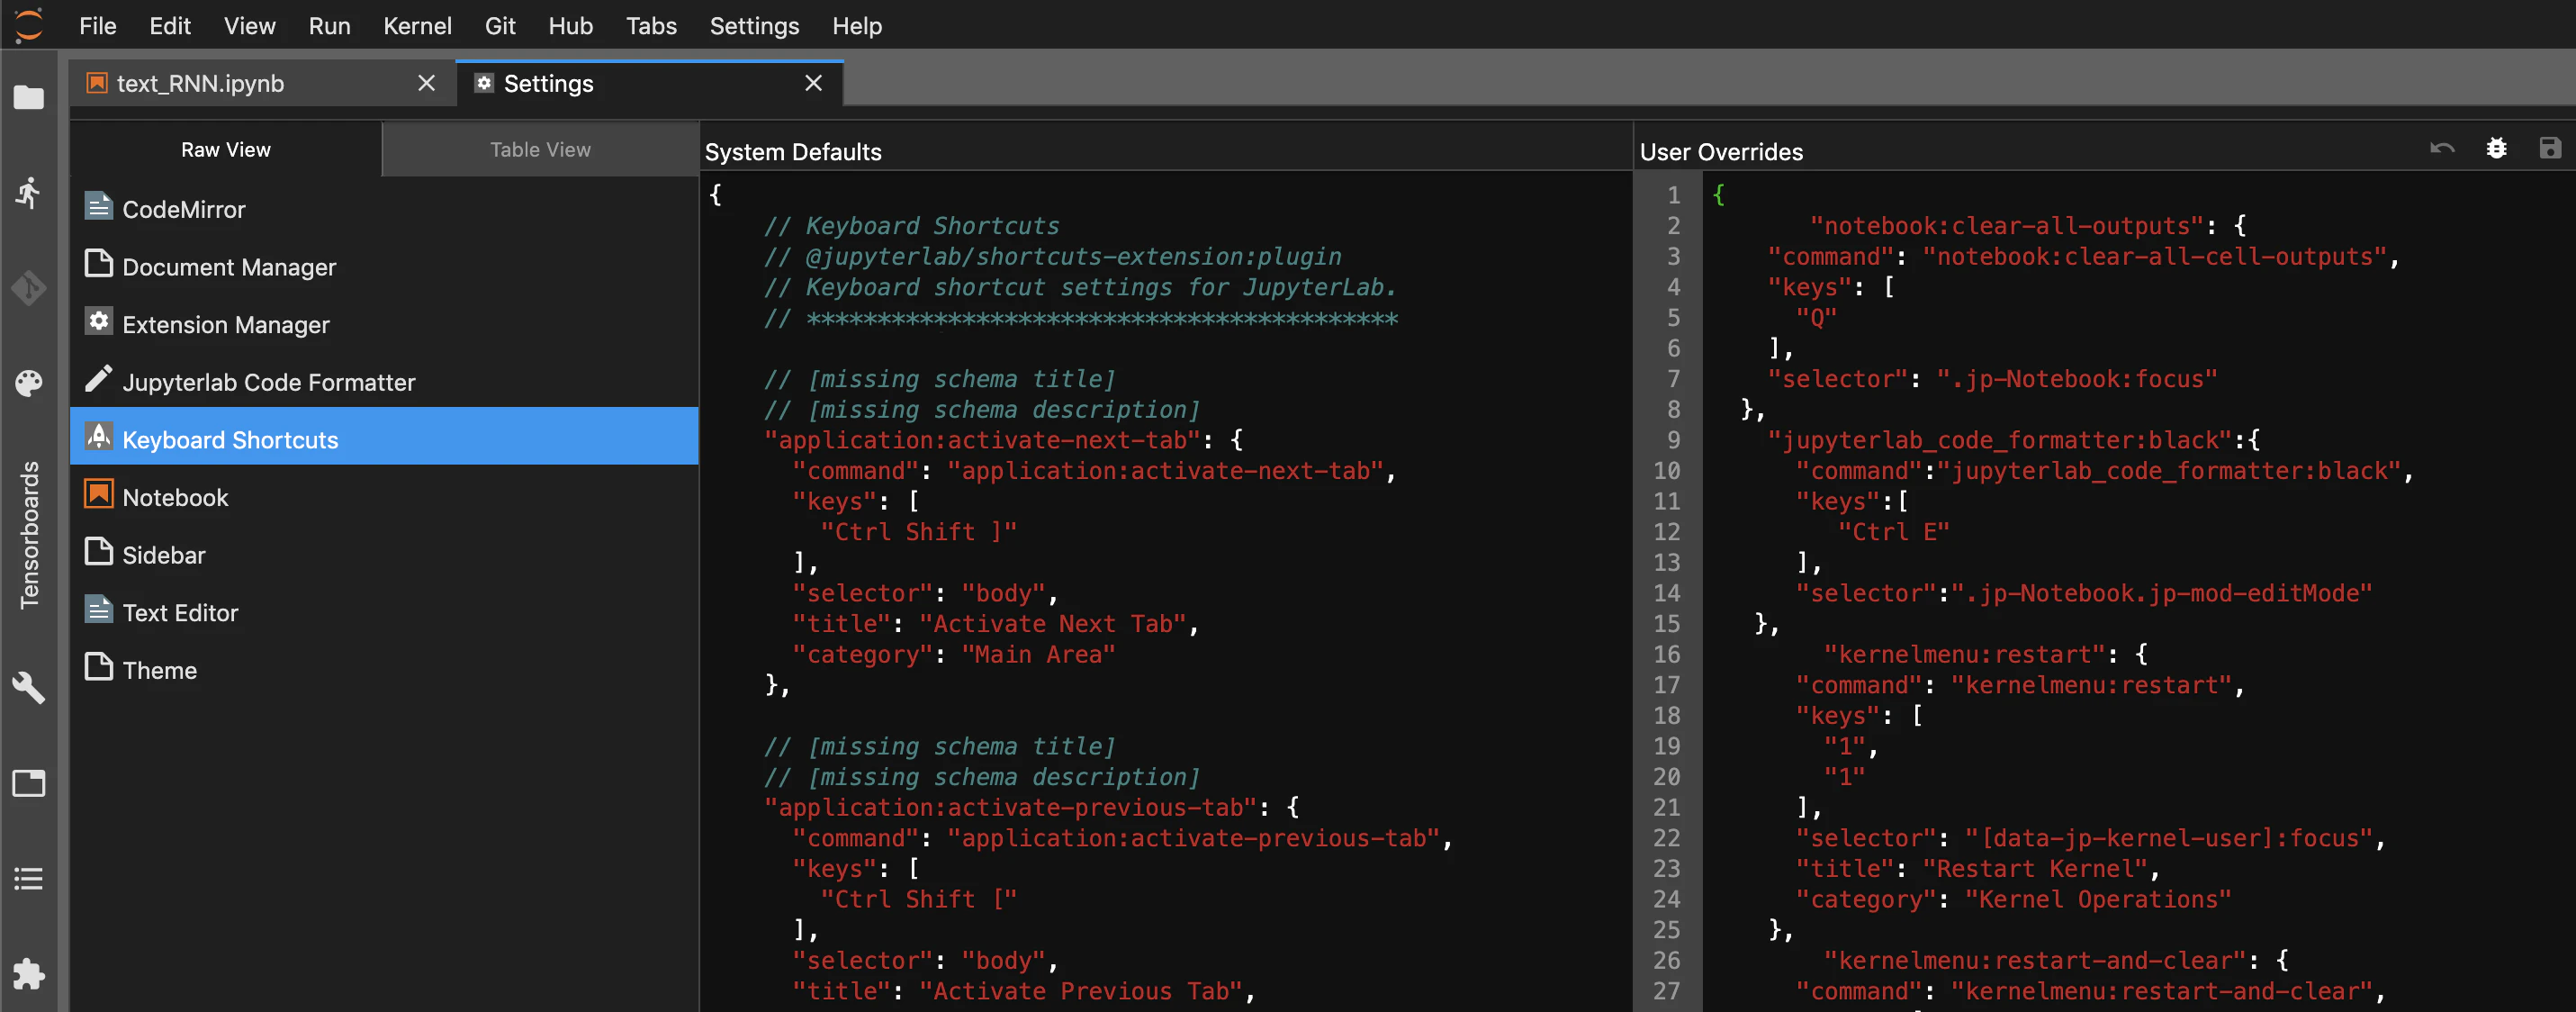The image size is (2576, 1012).
Task: Open the View menu
Action: (x=250, y=26)
